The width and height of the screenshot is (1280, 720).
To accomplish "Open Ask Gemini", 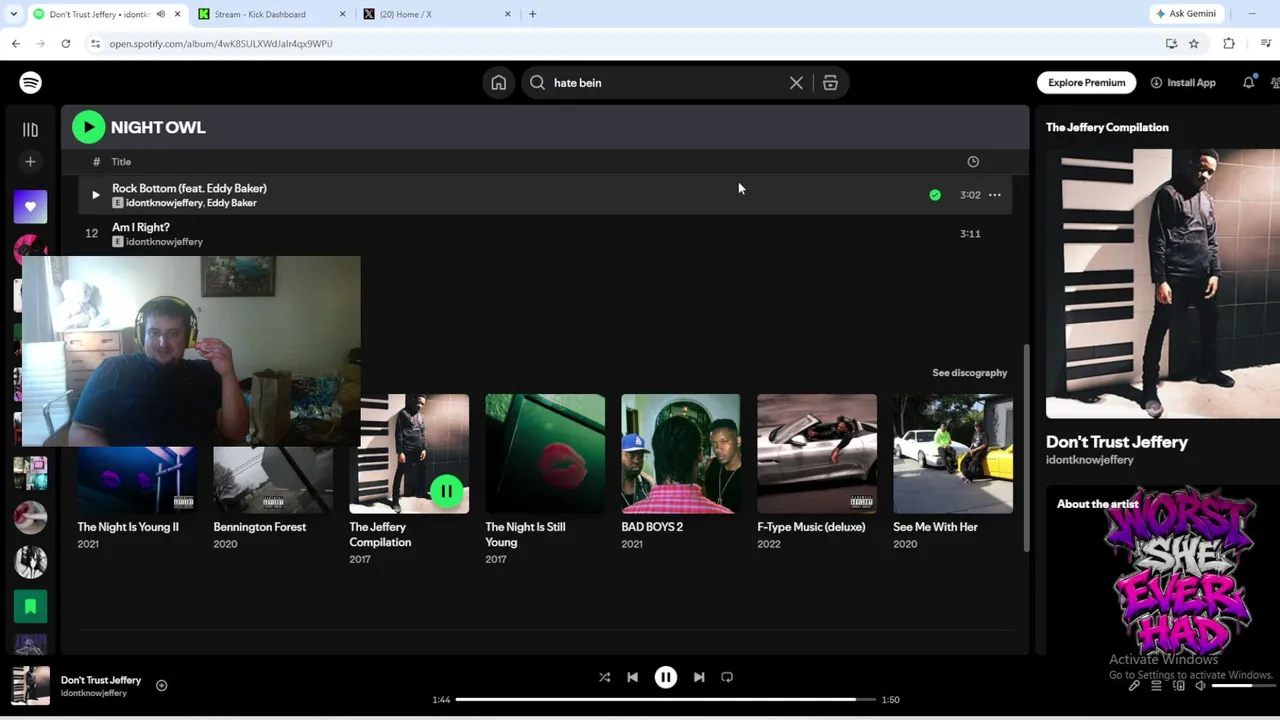I will pos(1186,14).
